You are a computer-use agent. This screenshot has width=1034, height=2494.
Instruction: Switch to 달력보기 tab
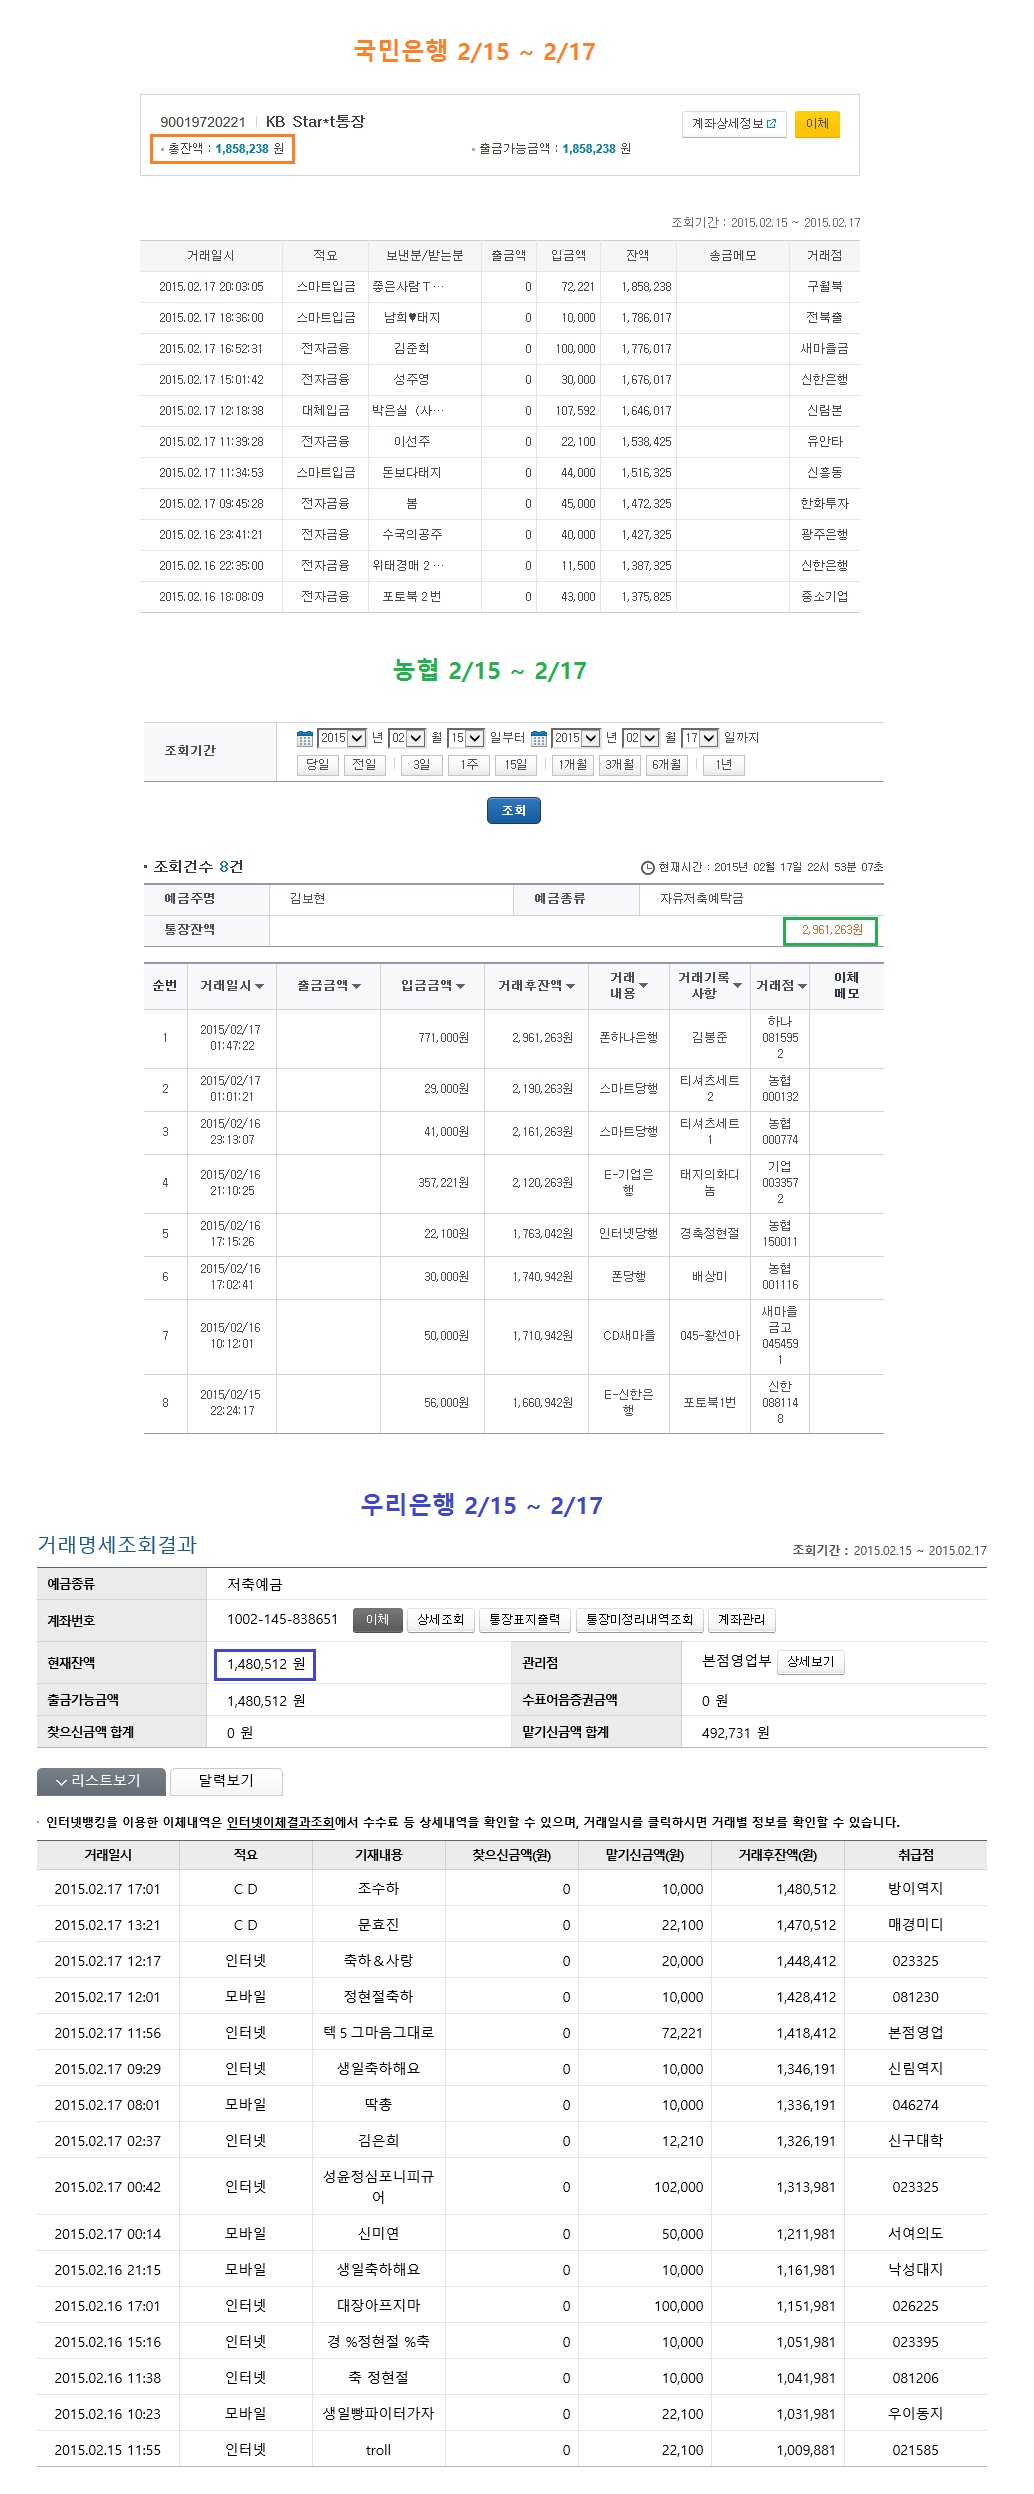pos(226,1781)
